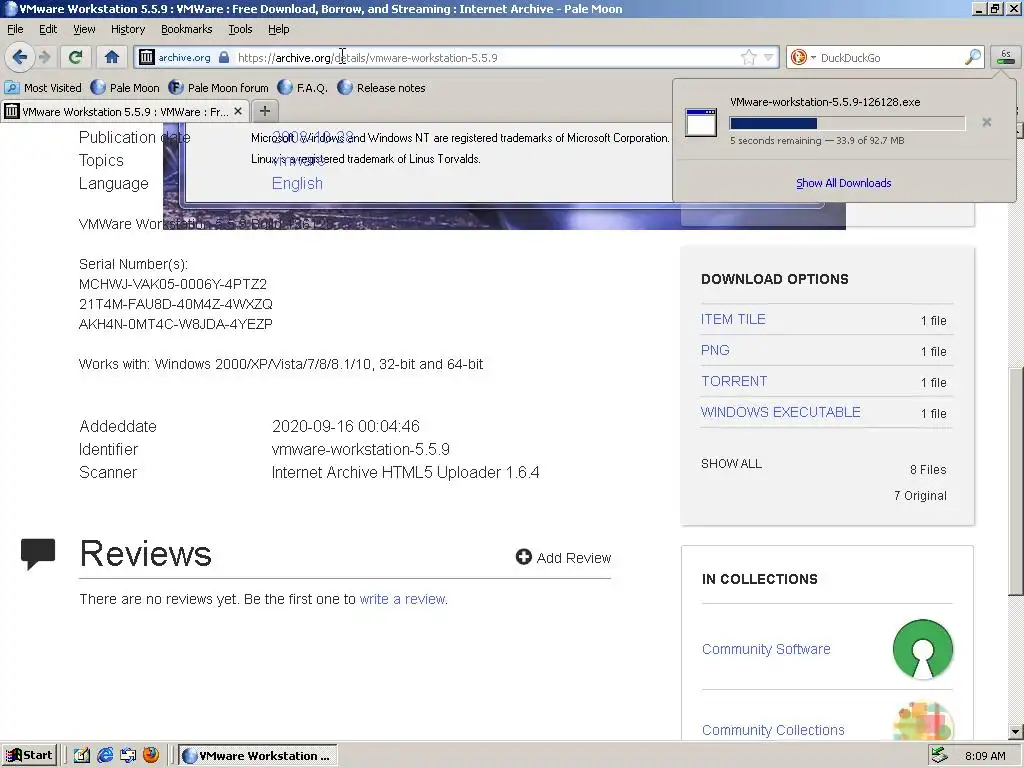The width and height of the screenshot is (1024, 768).
Task: Cancel the VMware-workstation download
Action: coord(987,122)
